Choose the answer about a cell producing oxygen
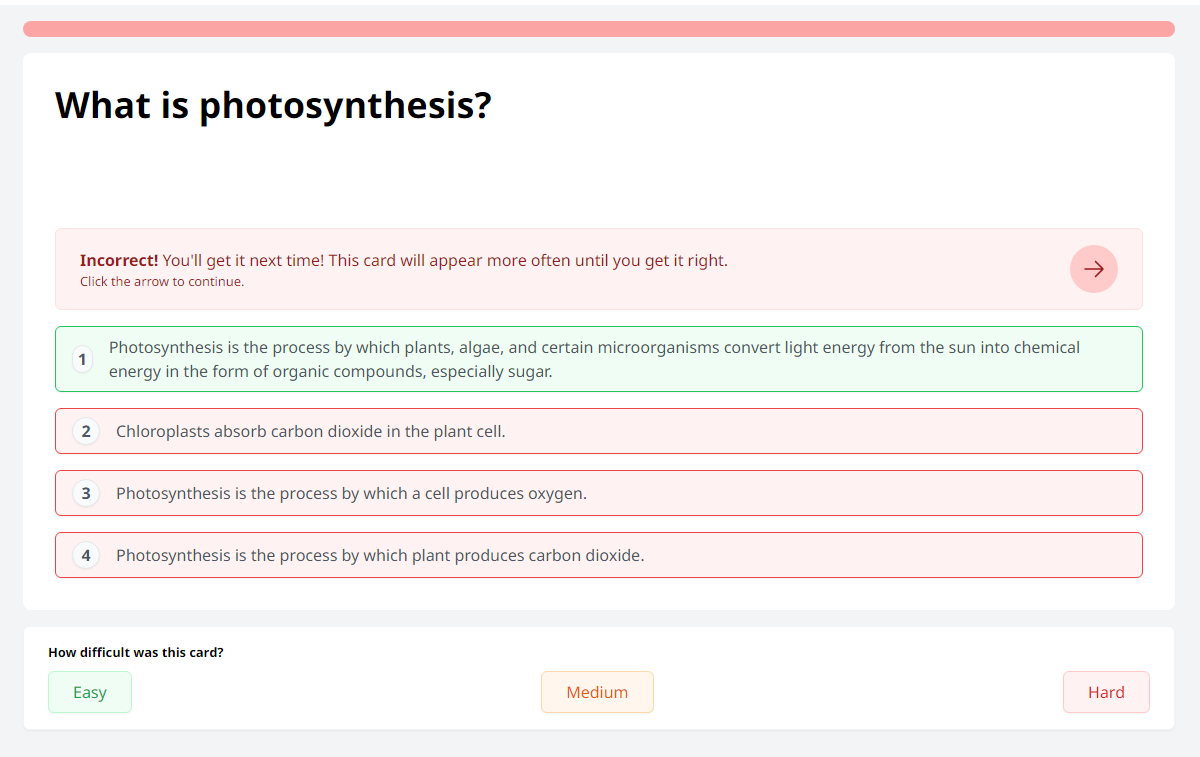This screenshot has height=757, width=1200. click(x=599, y=493)
